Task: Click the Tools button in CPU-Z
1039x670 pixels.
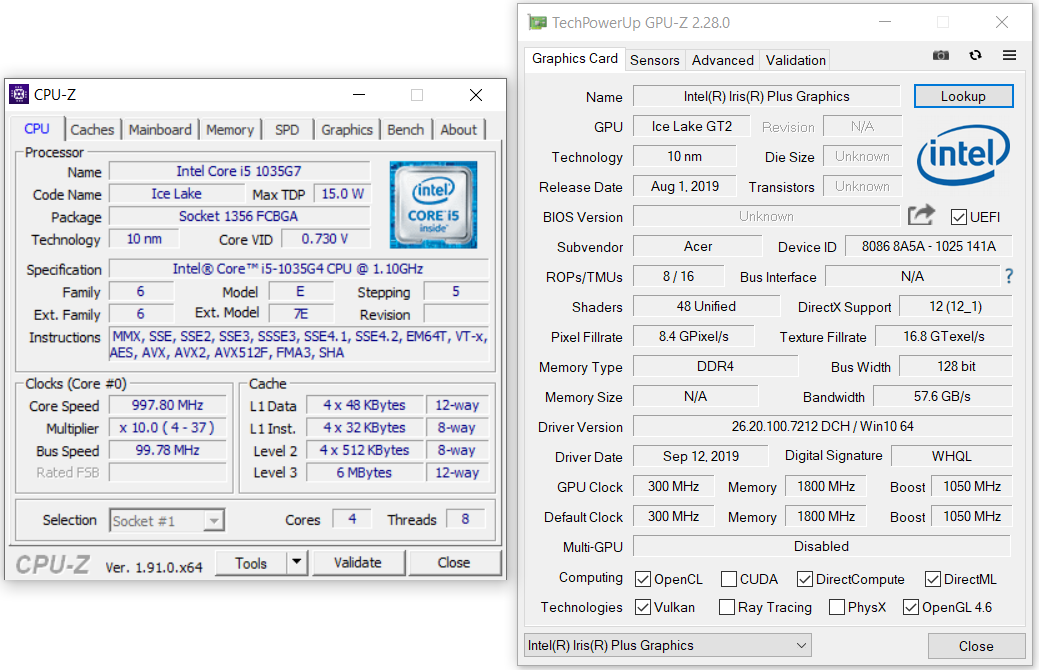Action: pos(251,563)
